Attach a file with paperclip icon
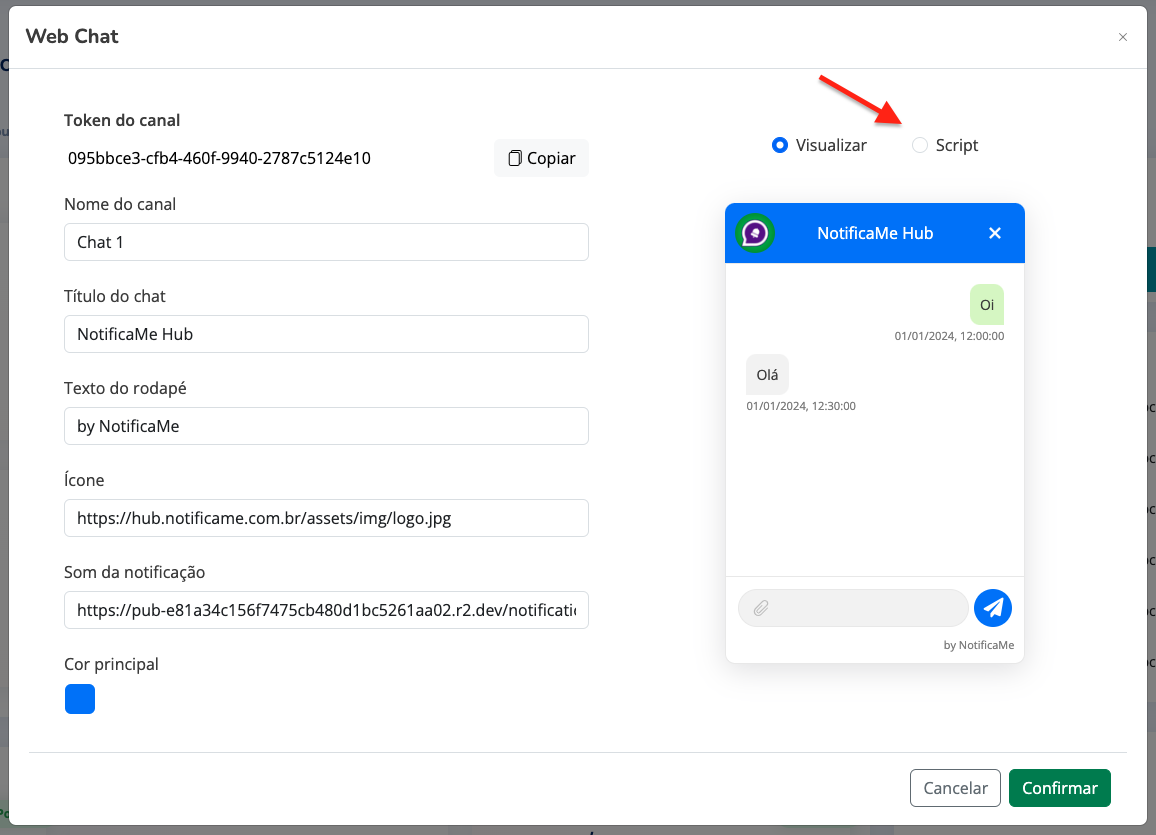This screenshot has width=1156, height=835. (x=761, y=608)
